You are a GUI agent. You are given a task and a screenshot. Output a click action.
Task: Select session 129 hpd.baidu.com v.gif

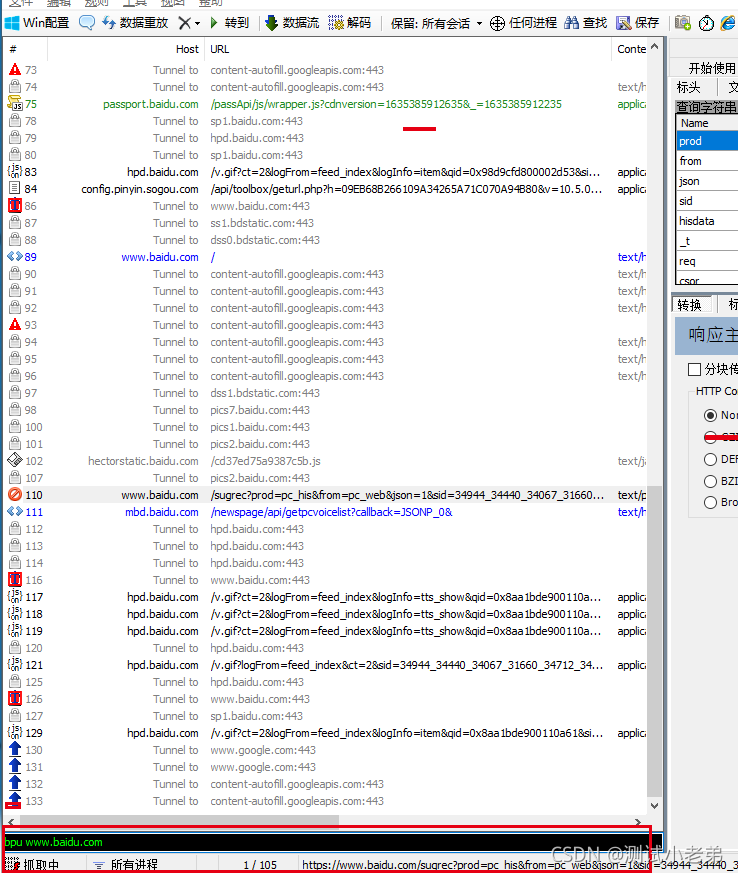click(326, 733)
